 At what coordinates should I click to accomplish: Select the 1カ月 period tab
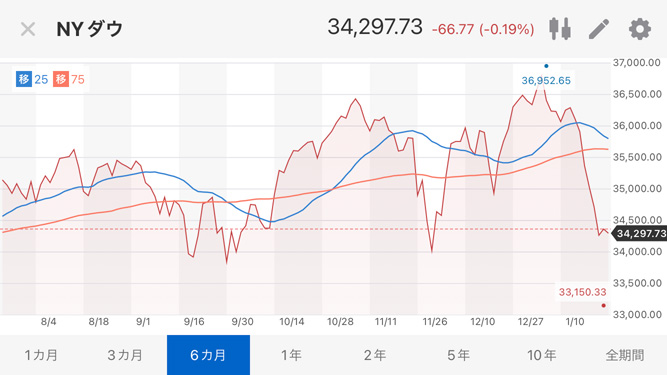pos(42,355)
